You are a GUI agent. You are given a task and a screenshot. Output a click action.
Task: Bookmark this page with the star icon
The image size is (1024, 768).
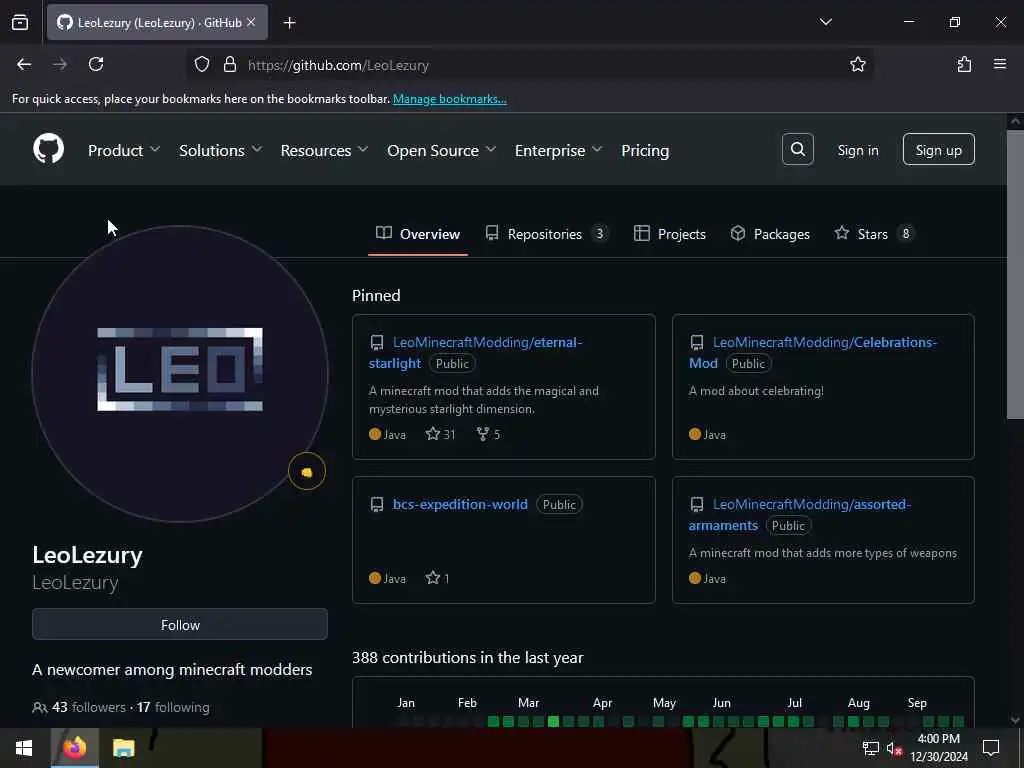tap(857, 64)
